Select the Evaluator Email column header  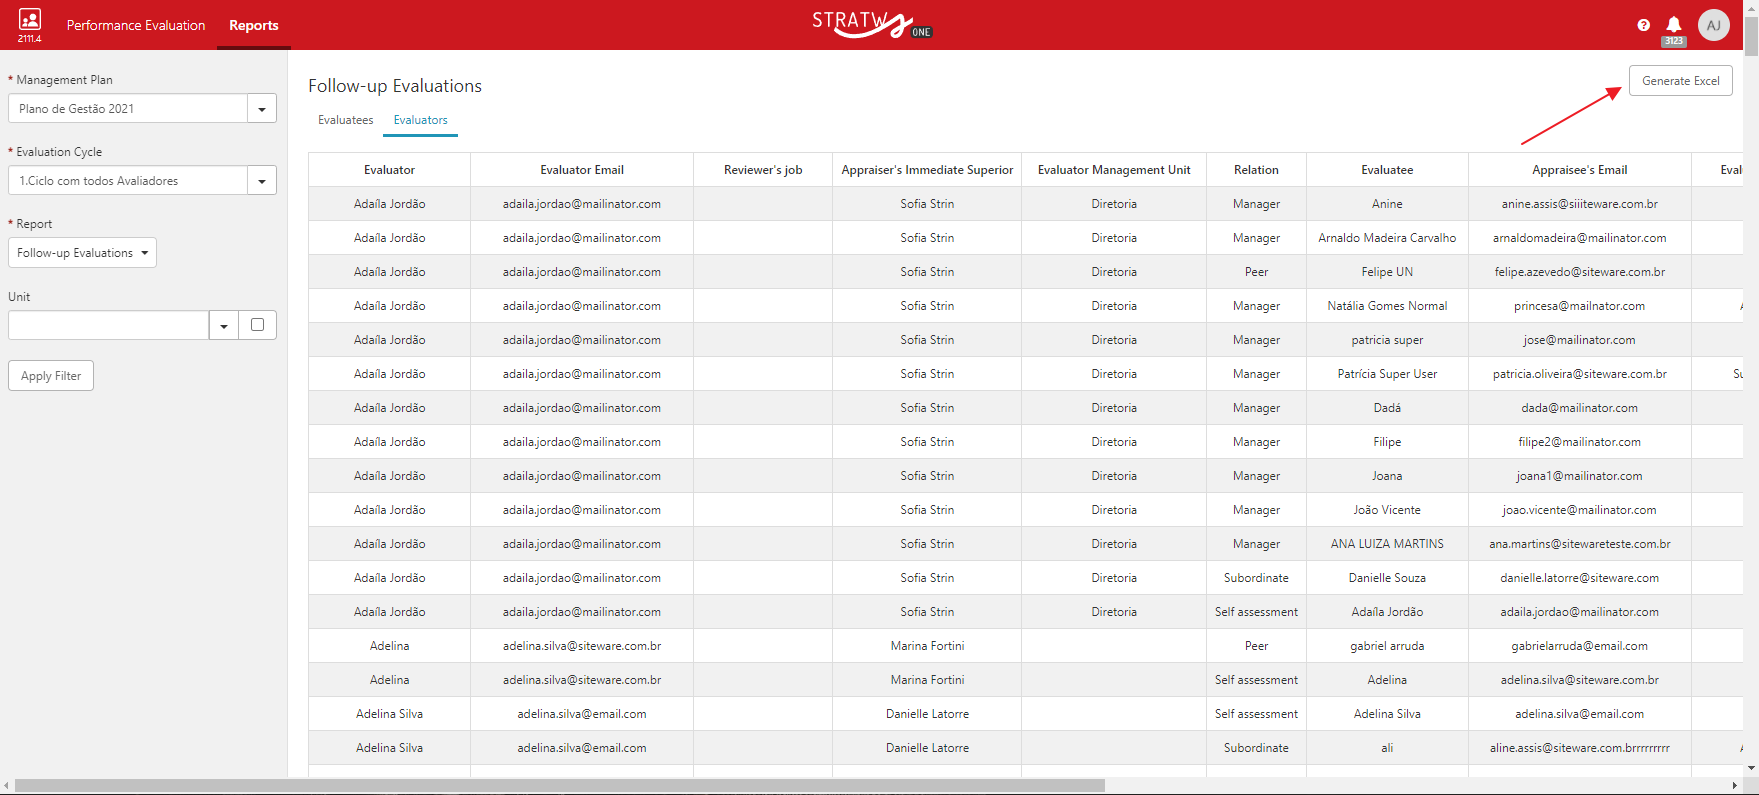(x=582, y=170)
